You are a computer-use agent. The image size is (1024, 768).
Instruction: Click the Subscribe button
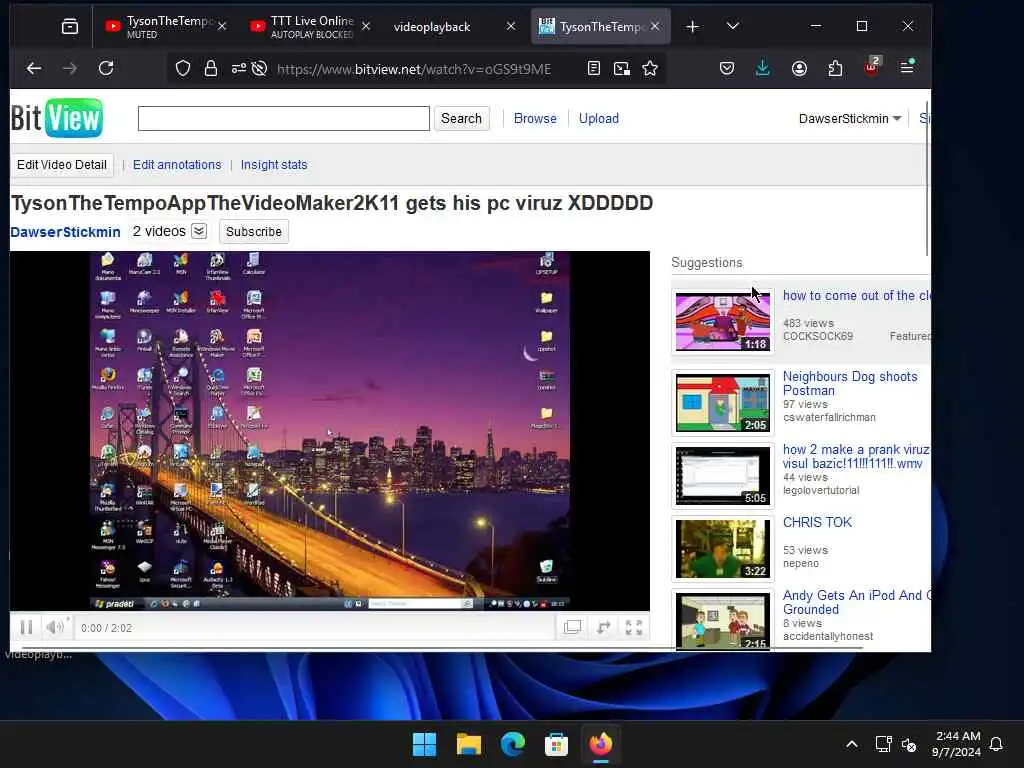click(253, 231)
